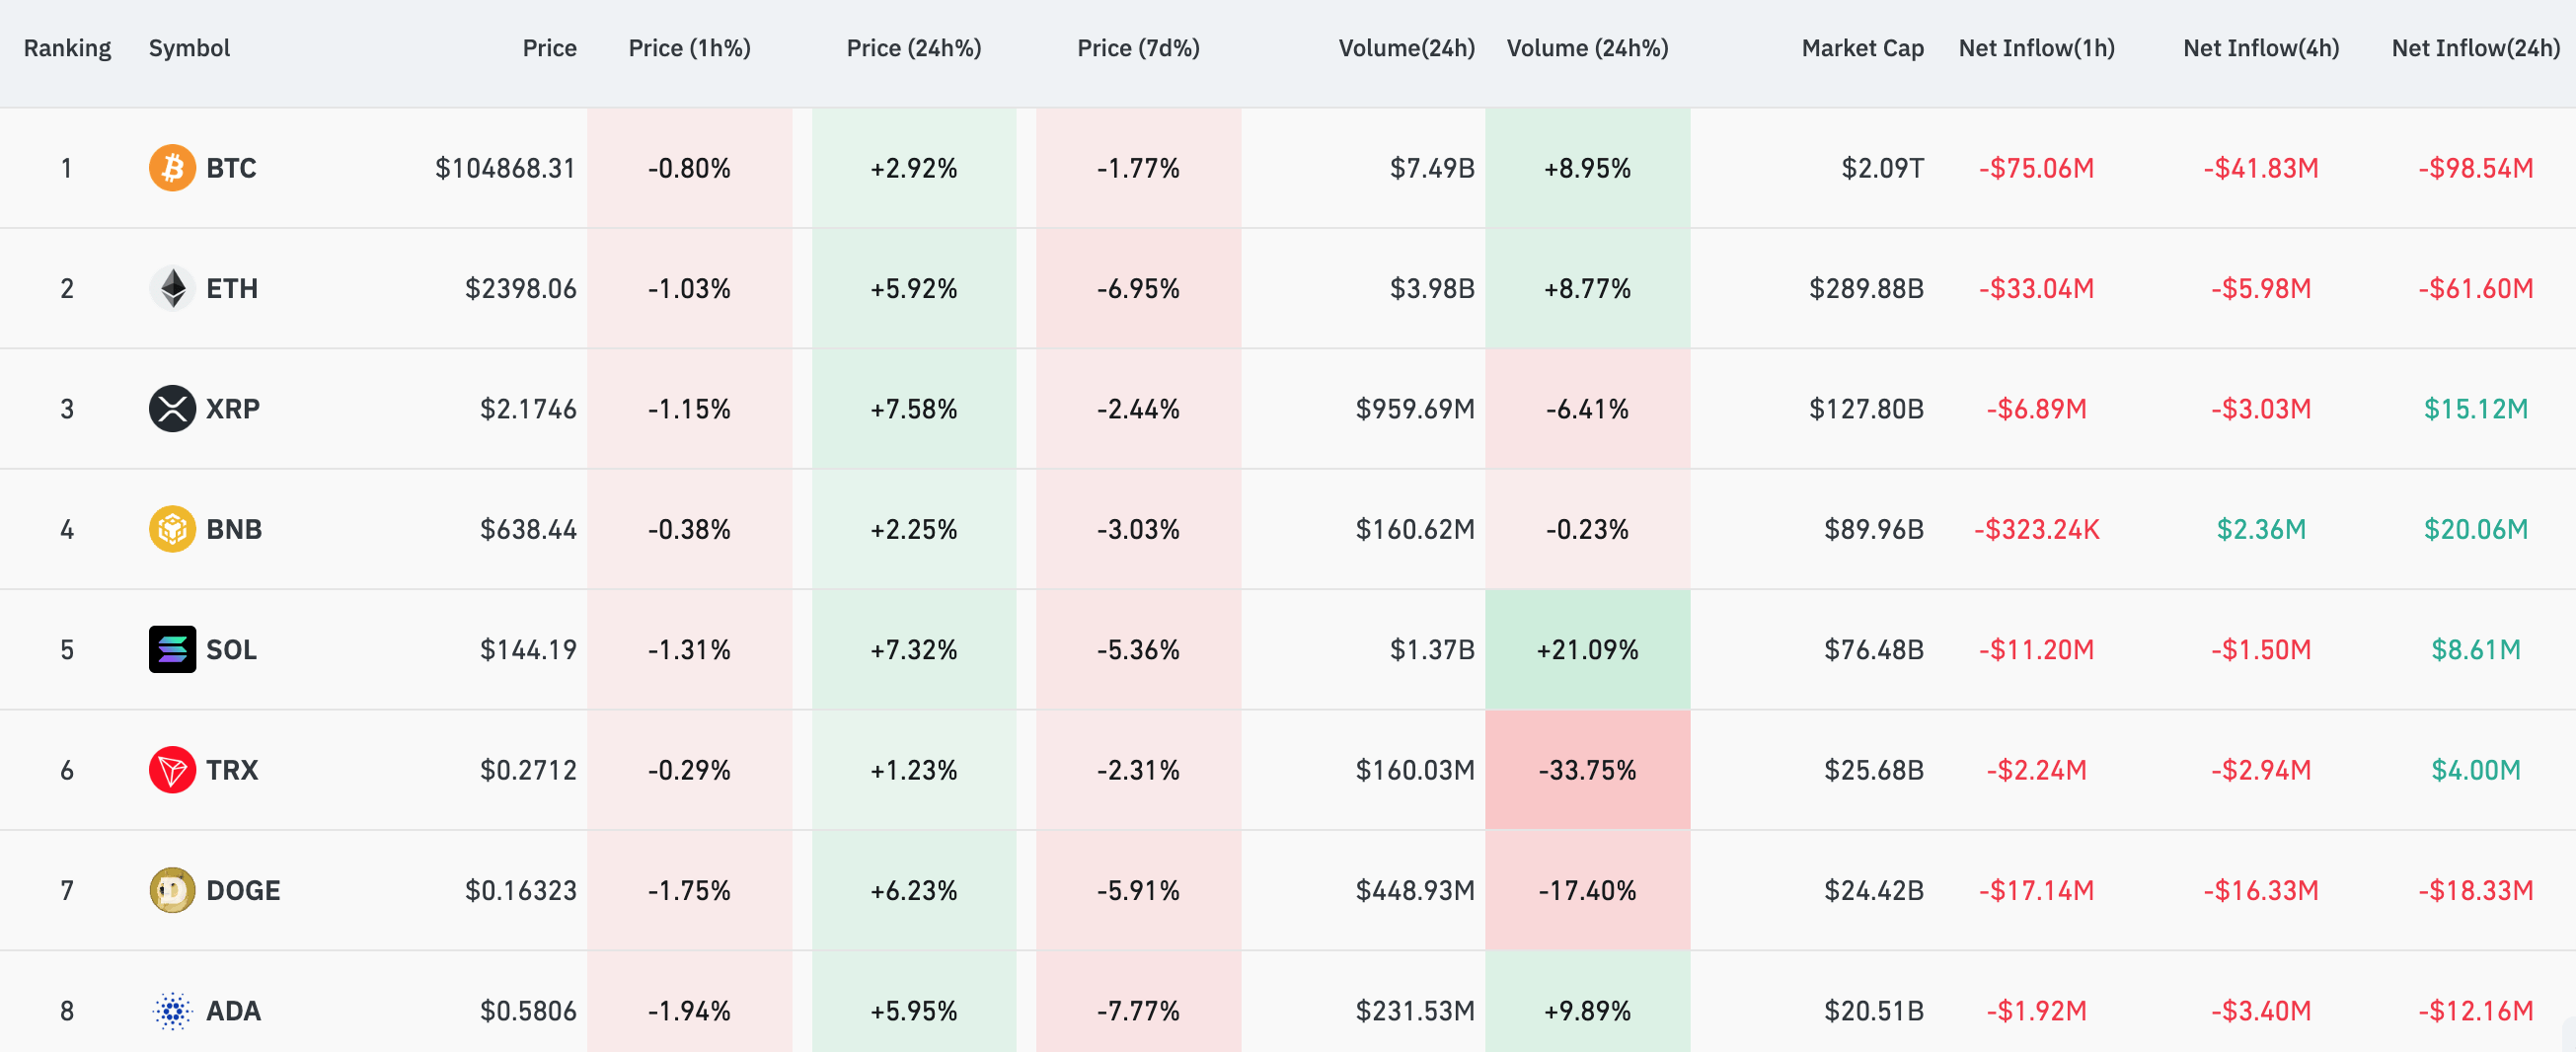
Task: Click ADA 7d change -7.77%
Action: pos(1138,1011)
